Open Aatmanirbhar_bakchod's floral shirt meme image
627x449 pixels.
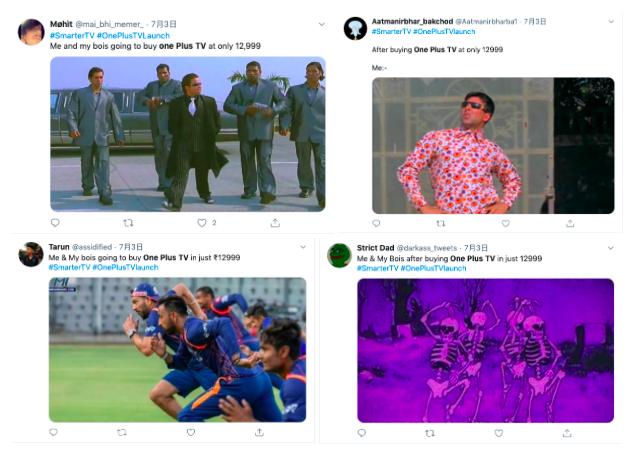click(x=493, y=146)
